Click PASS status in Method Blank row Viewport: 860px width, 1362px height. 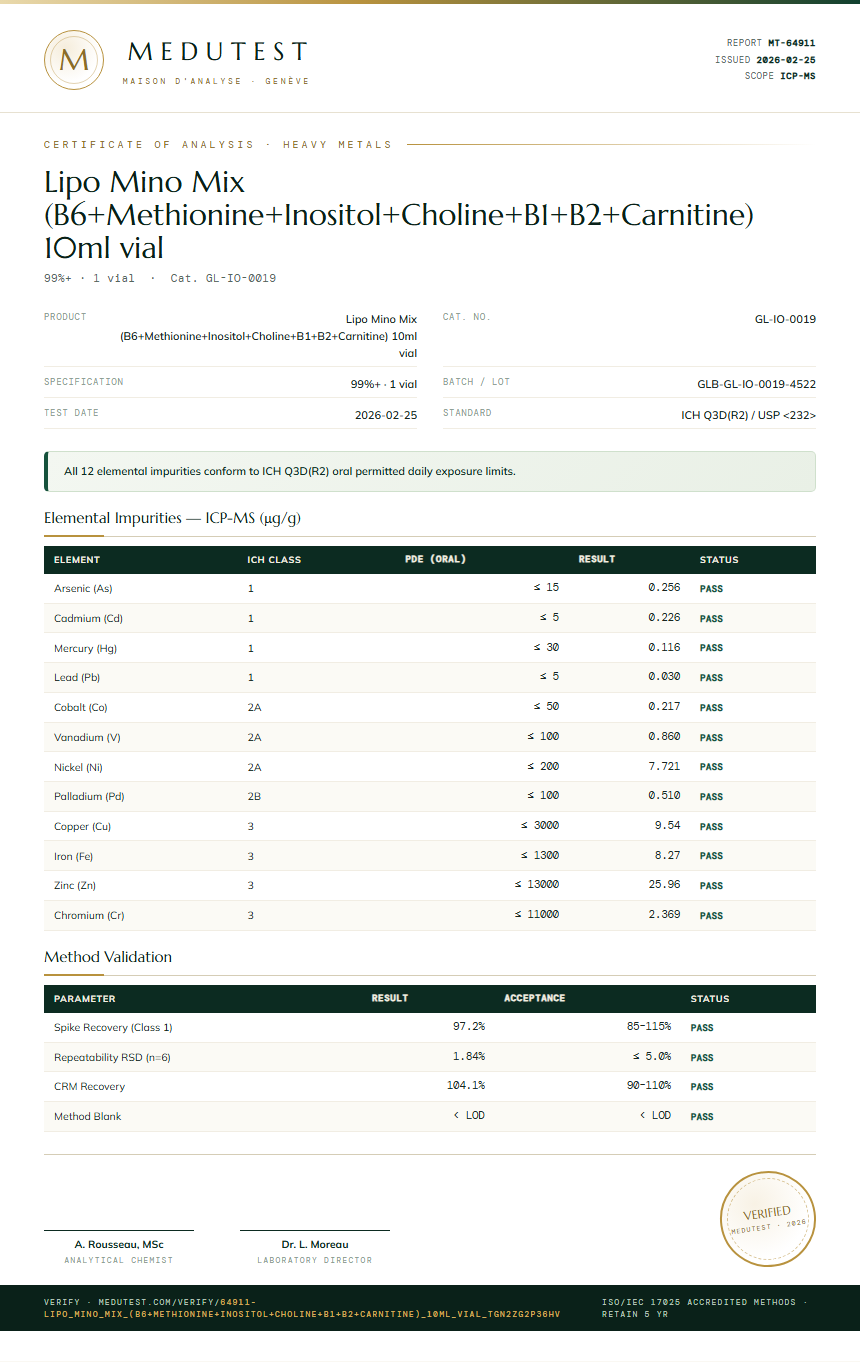702,1117
